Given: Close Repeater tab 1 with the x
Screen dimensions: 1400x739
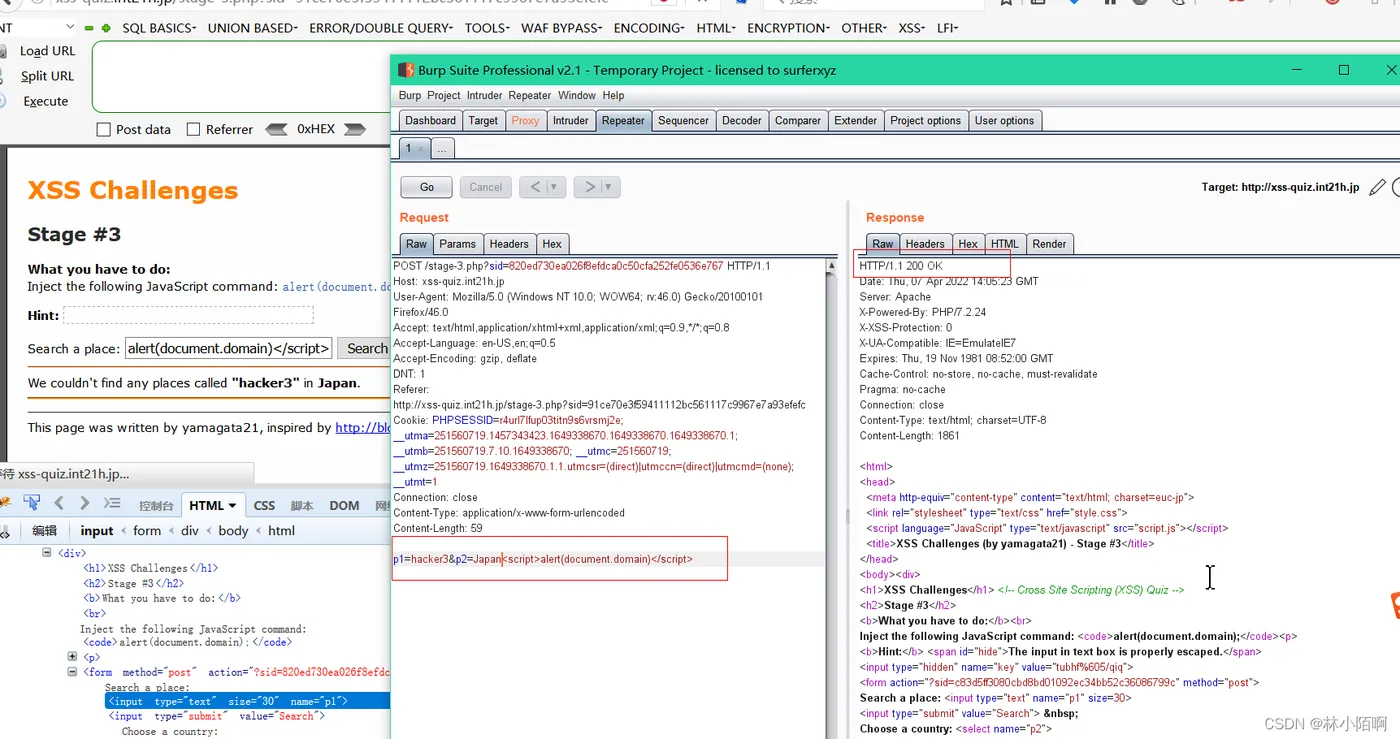Looking at the screenshot, I should (x=420, y=149).
